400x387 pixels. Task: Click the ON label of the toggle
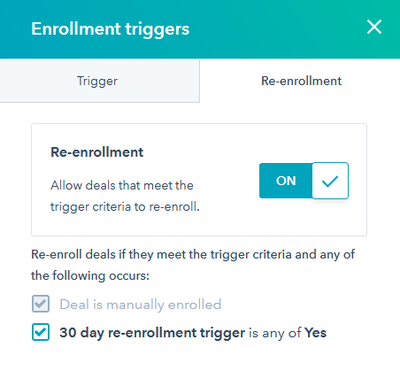pos(286,181)
